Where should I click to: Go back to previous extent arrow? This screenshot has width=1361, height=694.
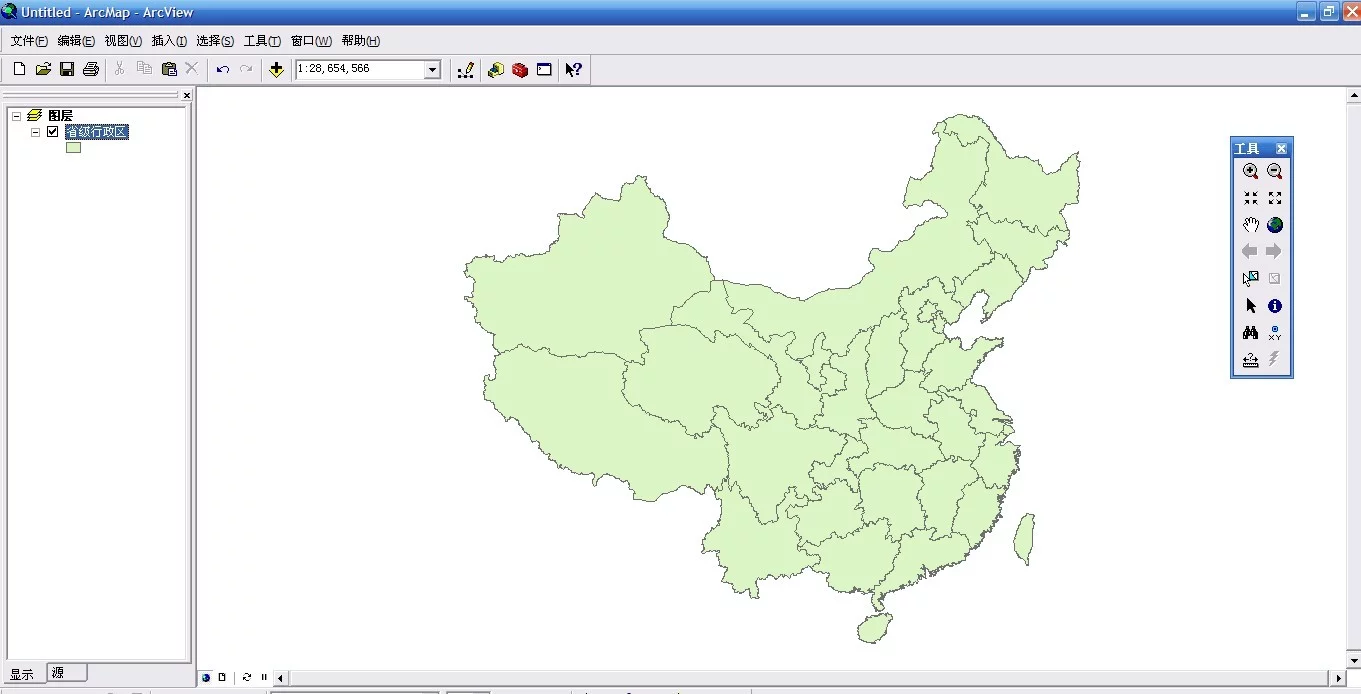(1251, 252)
